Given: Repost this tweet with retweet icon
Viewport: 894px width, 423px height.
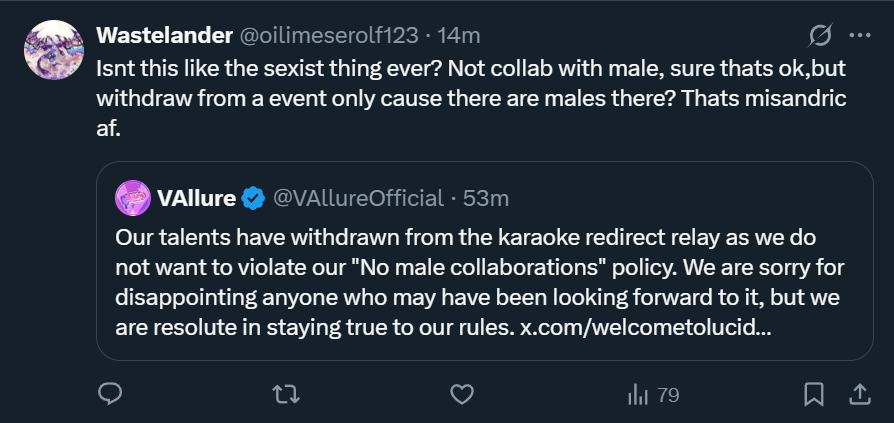Looking at the screenshot, I should pos(286,394).
